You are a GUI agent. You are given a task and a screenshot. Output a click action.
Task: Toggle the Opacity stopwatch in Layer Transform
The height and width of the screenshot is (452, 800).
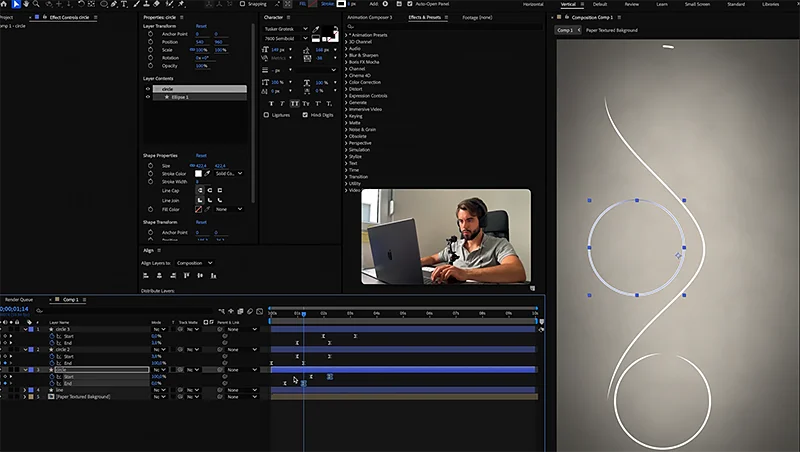pyautogui.click(x=151, y=66)
